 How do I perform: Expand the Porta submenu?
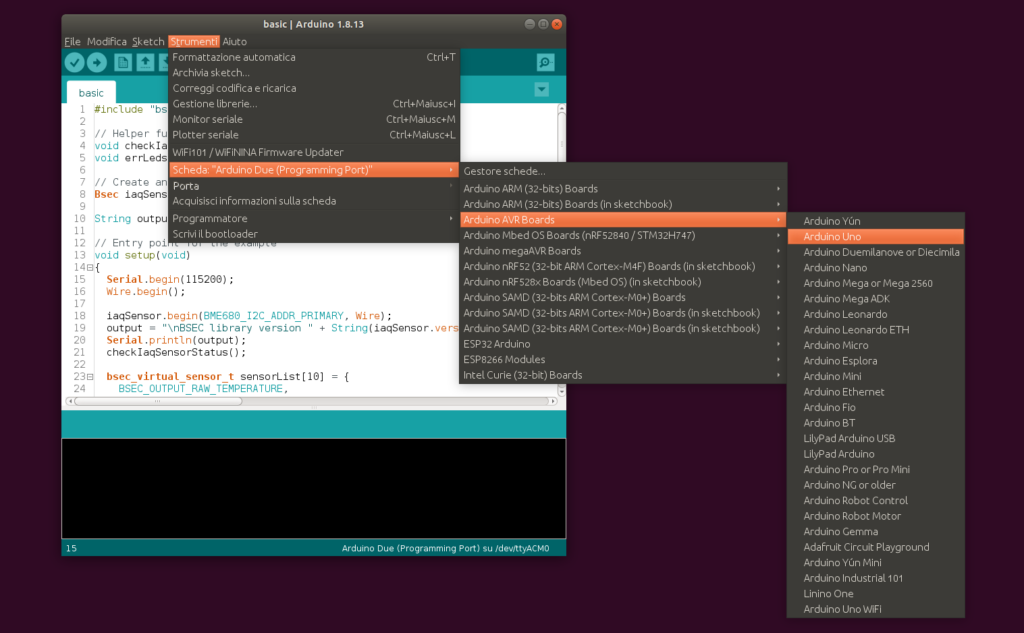pyautogui.click(x=313, y=186)
